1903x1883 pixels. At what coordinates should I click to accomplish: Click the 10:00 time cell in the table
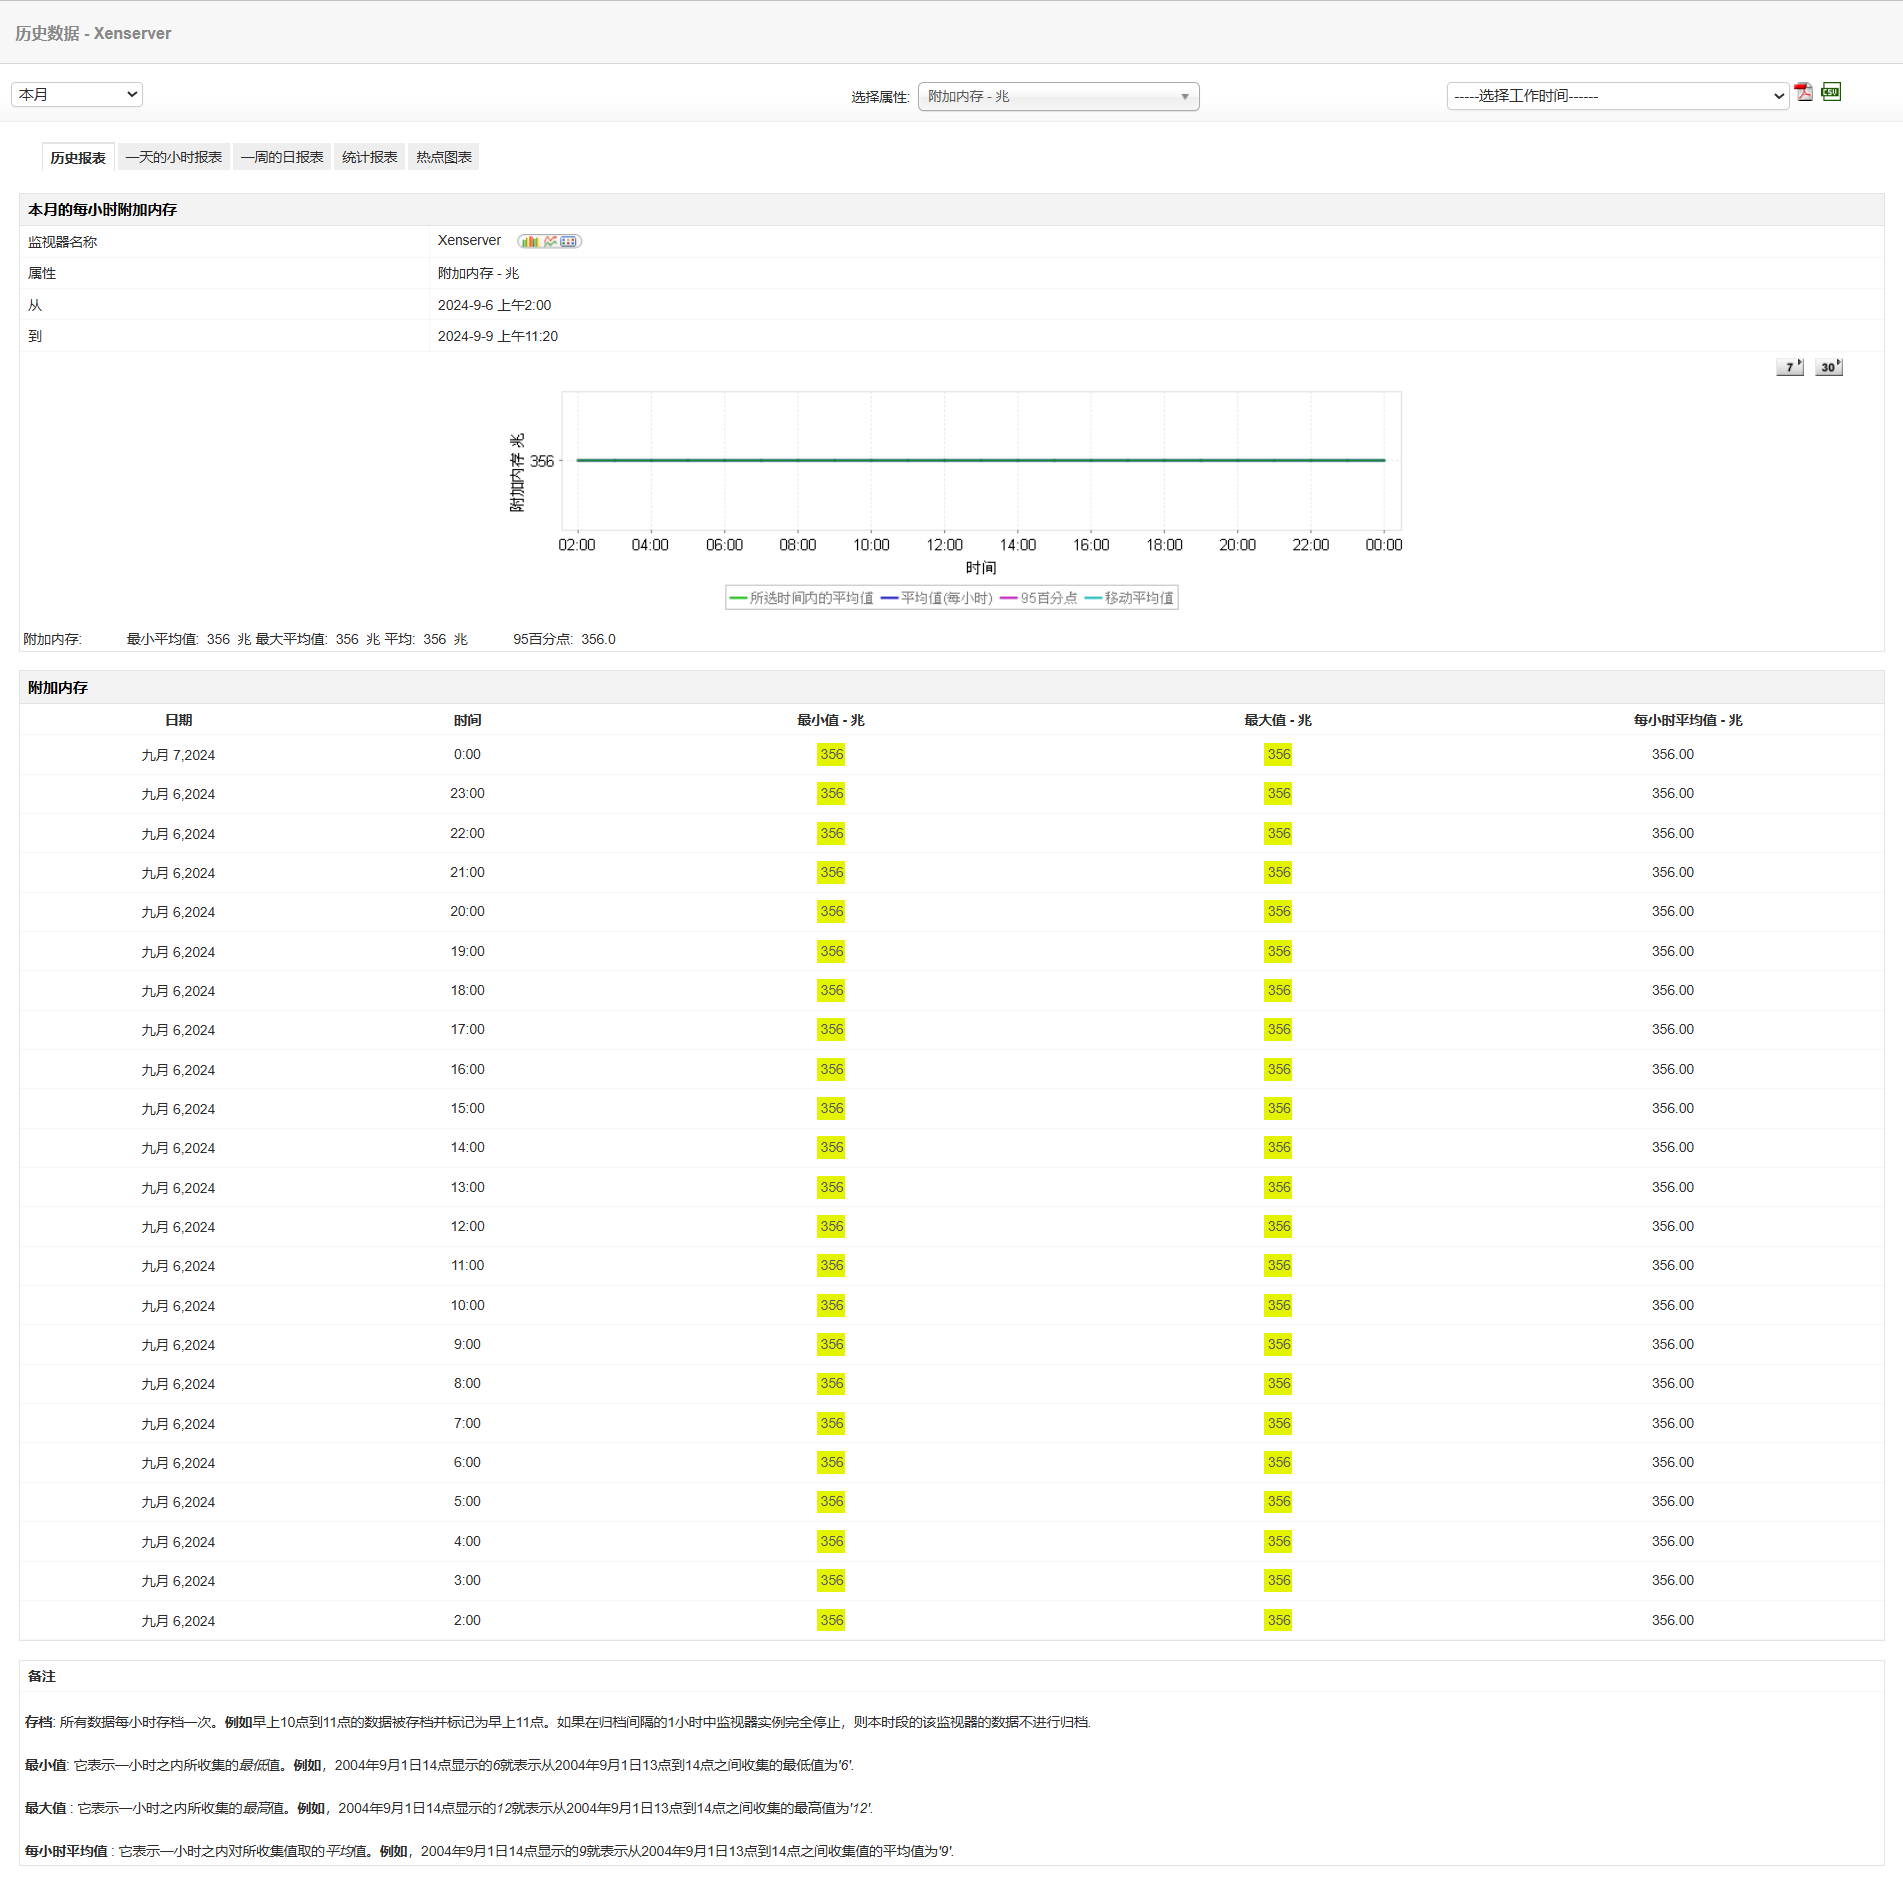(x=467, y=1305)
